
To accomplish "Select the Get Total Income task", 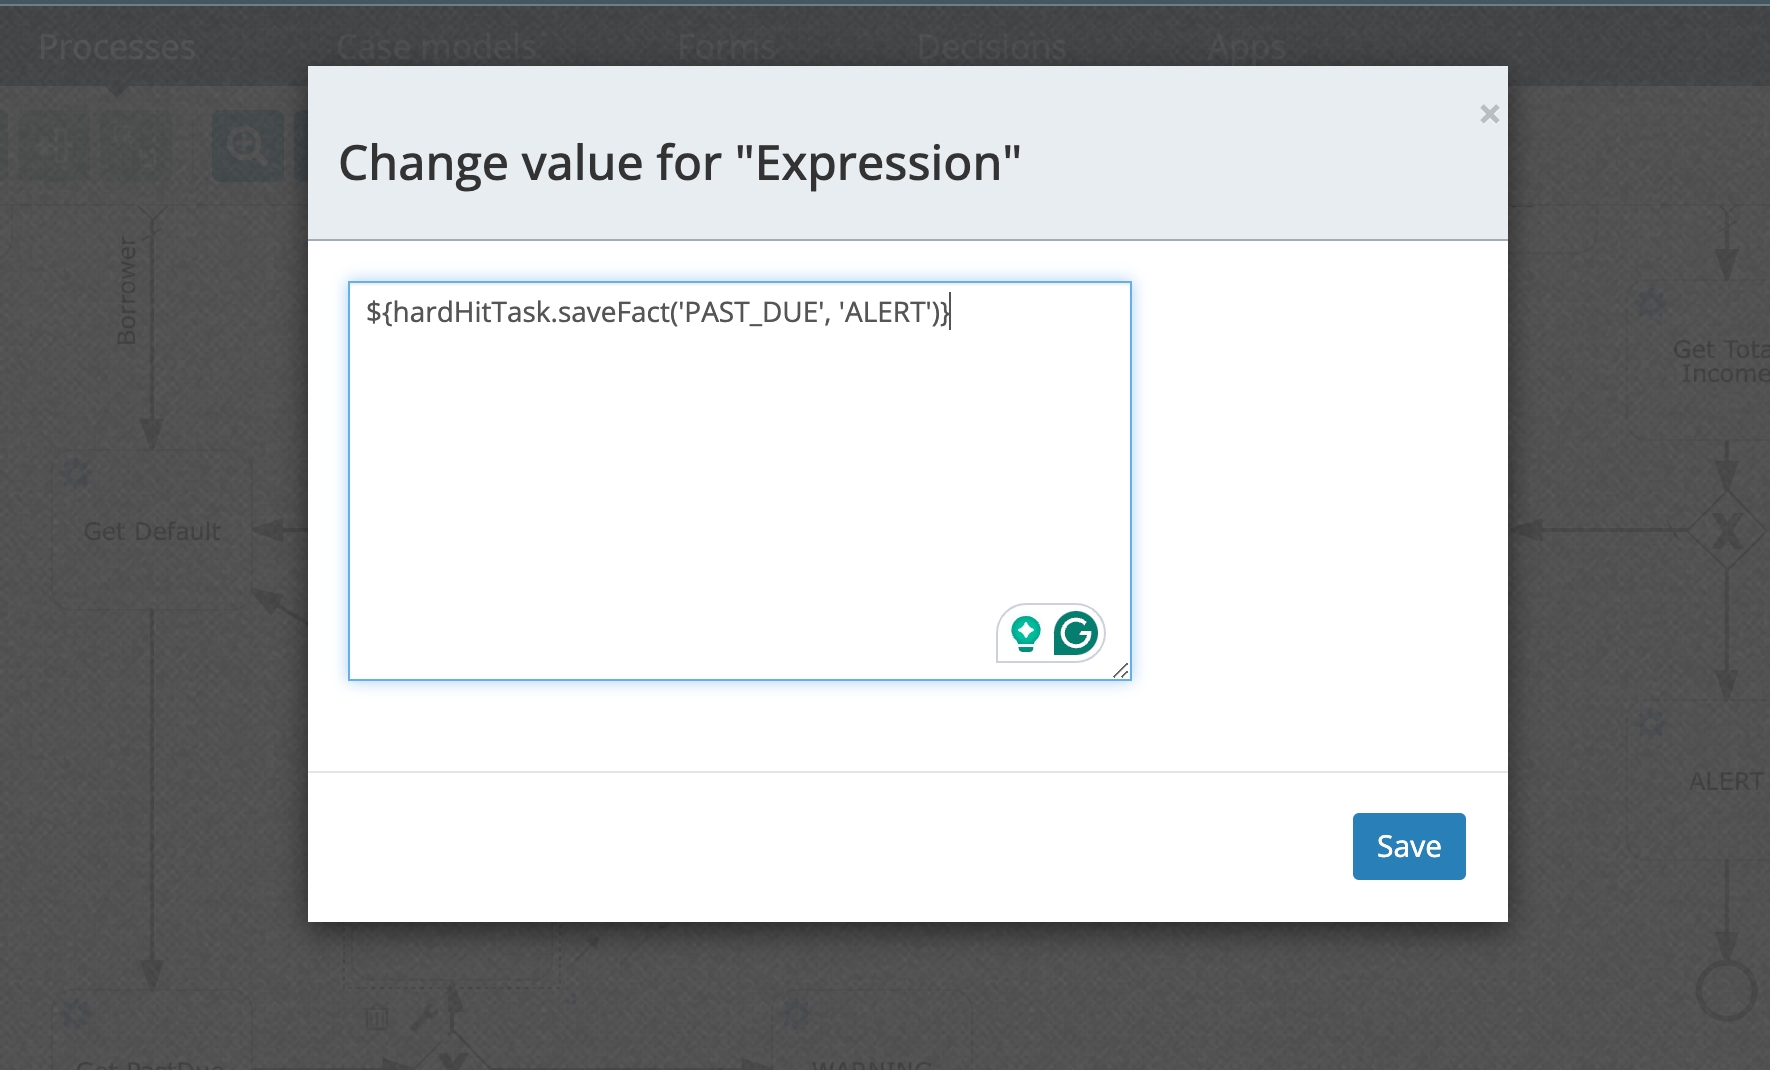I will coord(1720,361).
